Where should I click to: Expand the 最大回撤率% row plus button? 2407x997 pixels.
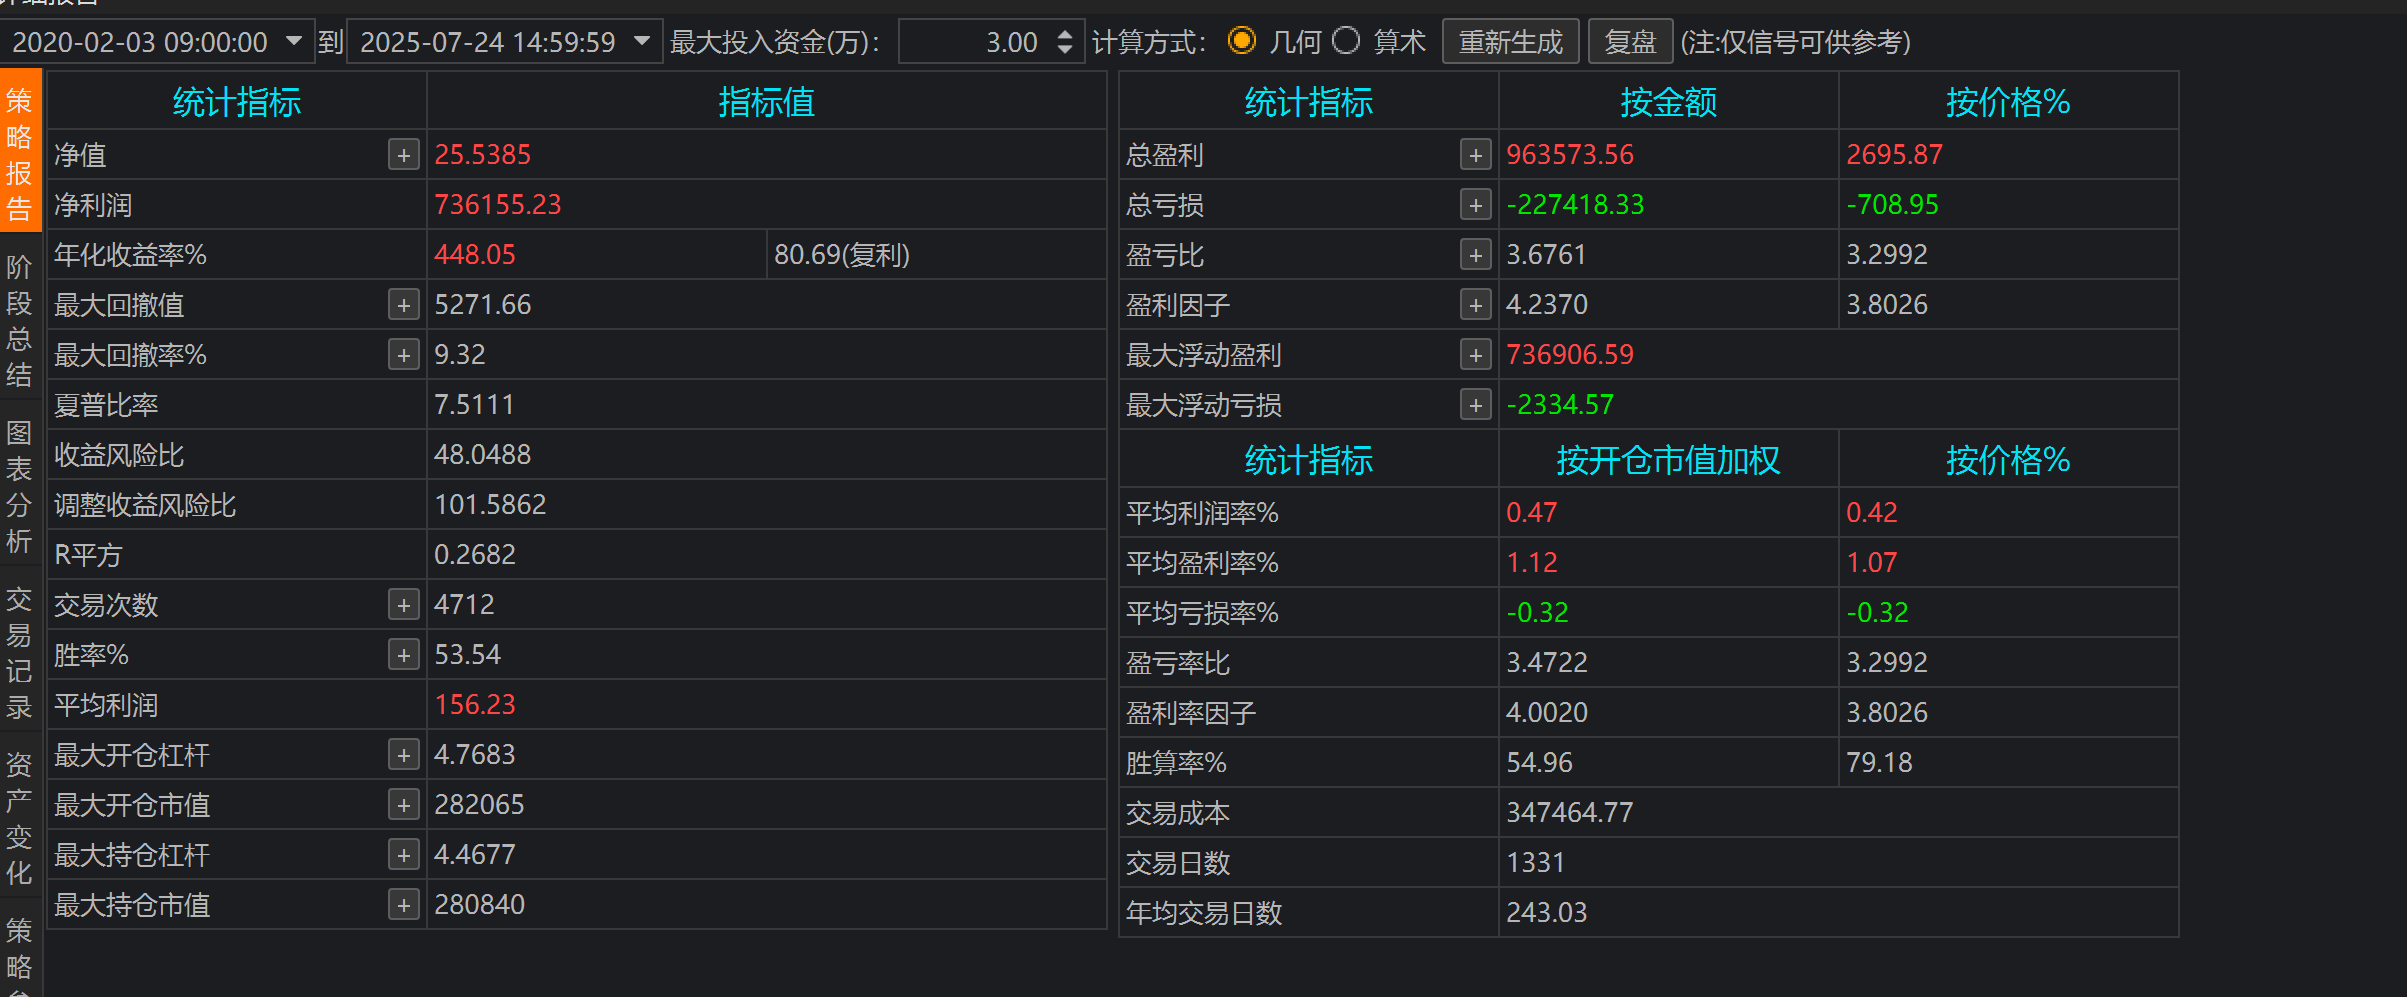click(404, 355)
